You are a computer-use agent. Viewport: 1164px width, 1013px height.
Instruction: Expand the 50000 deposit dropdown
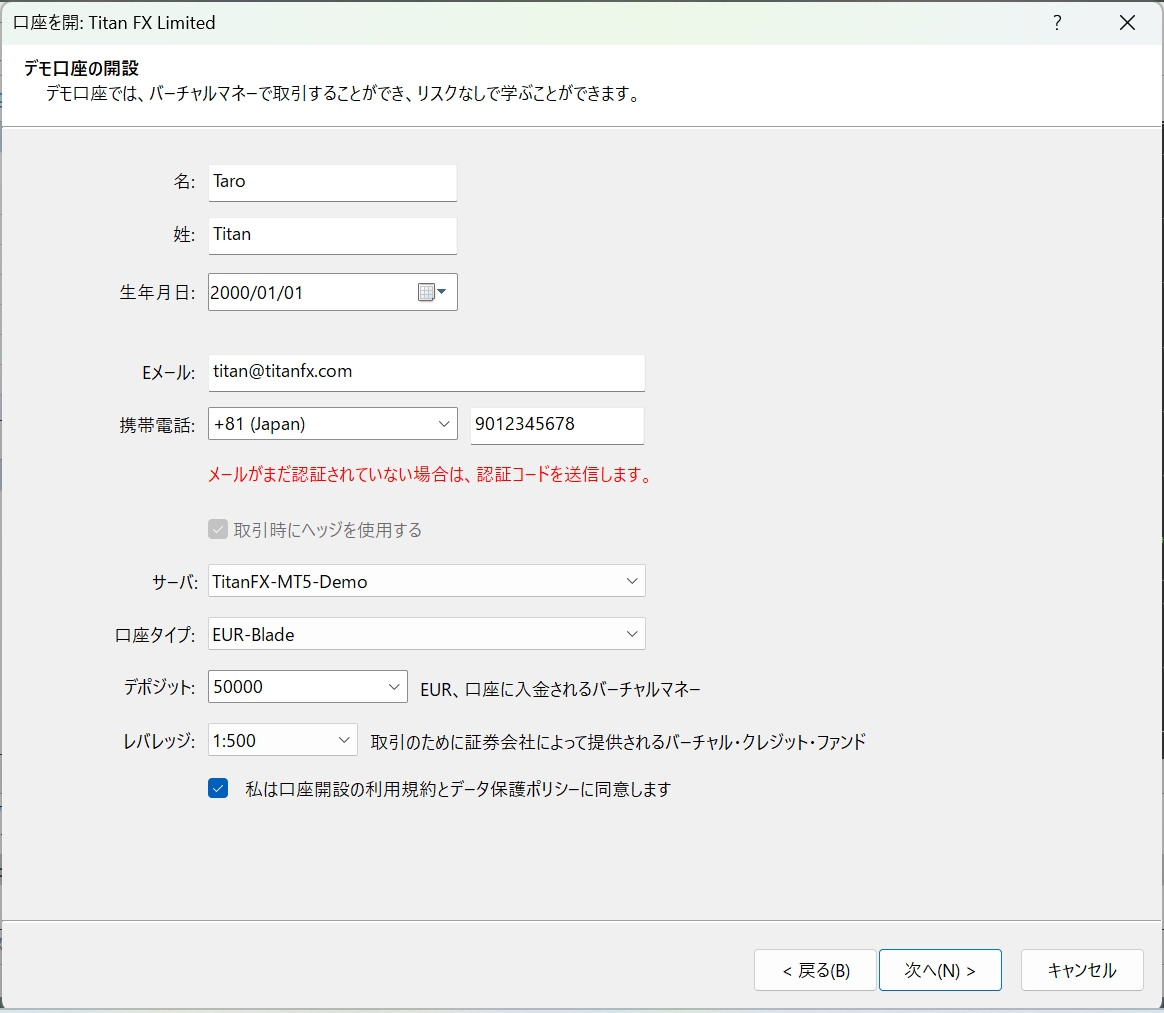(x=307, y=686)
